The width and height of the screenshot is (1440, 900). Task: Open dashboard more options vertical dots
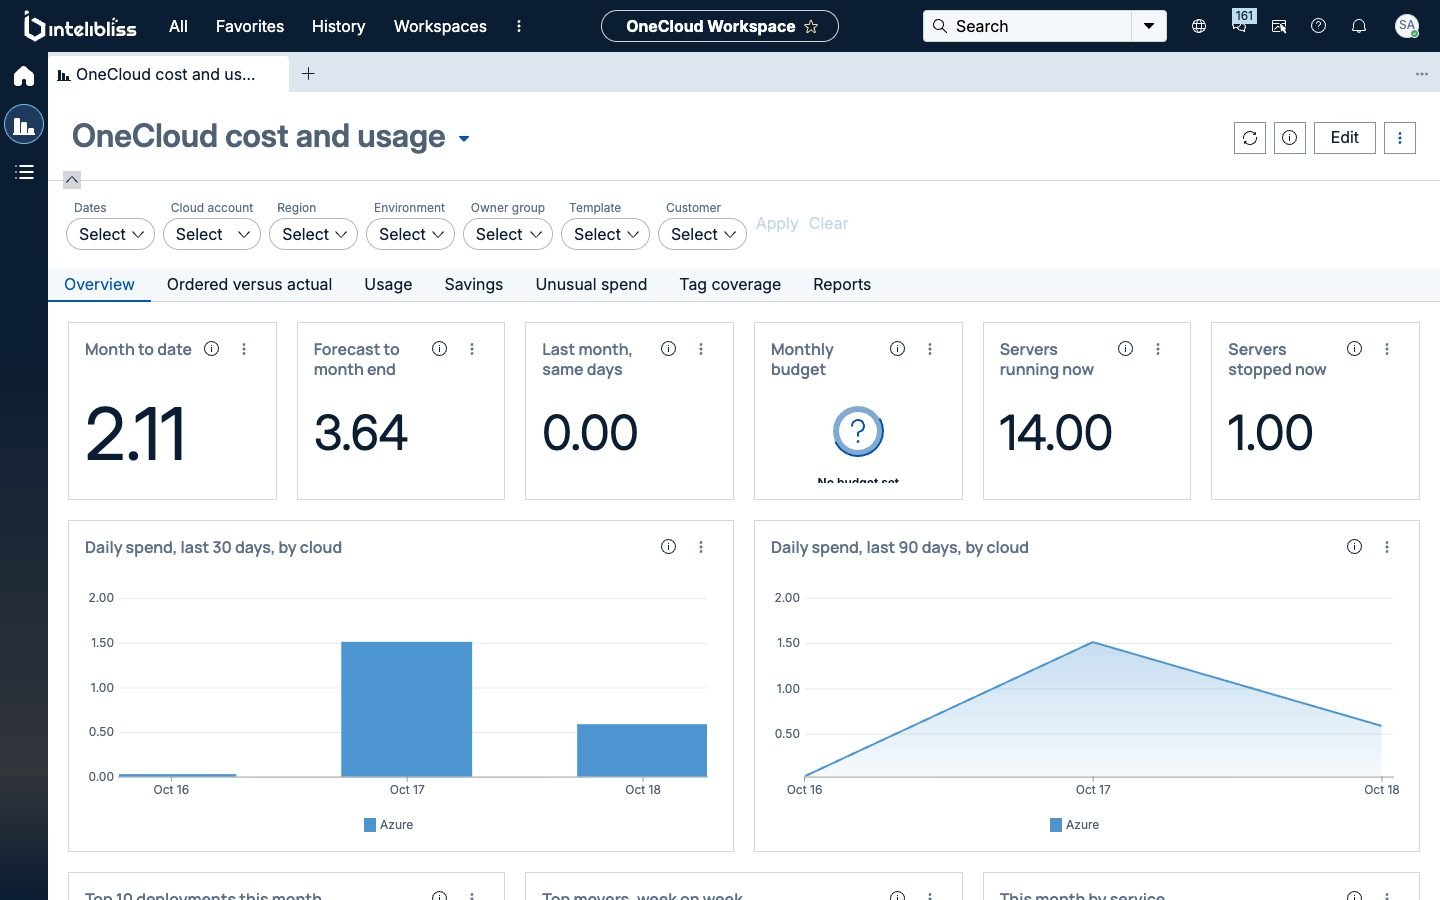coord(1400,138)
